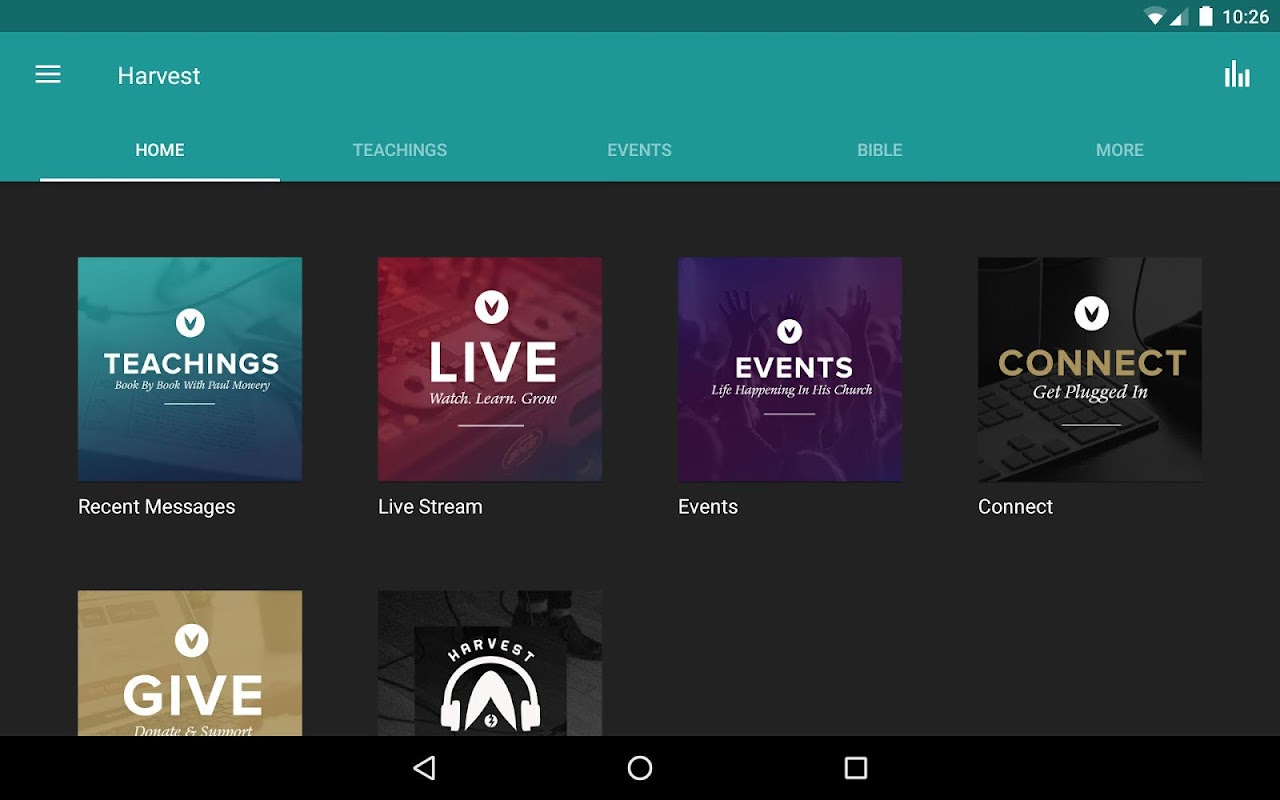Tap the cellular signal status icon

pyautogui.click(x=1179, y=16)
